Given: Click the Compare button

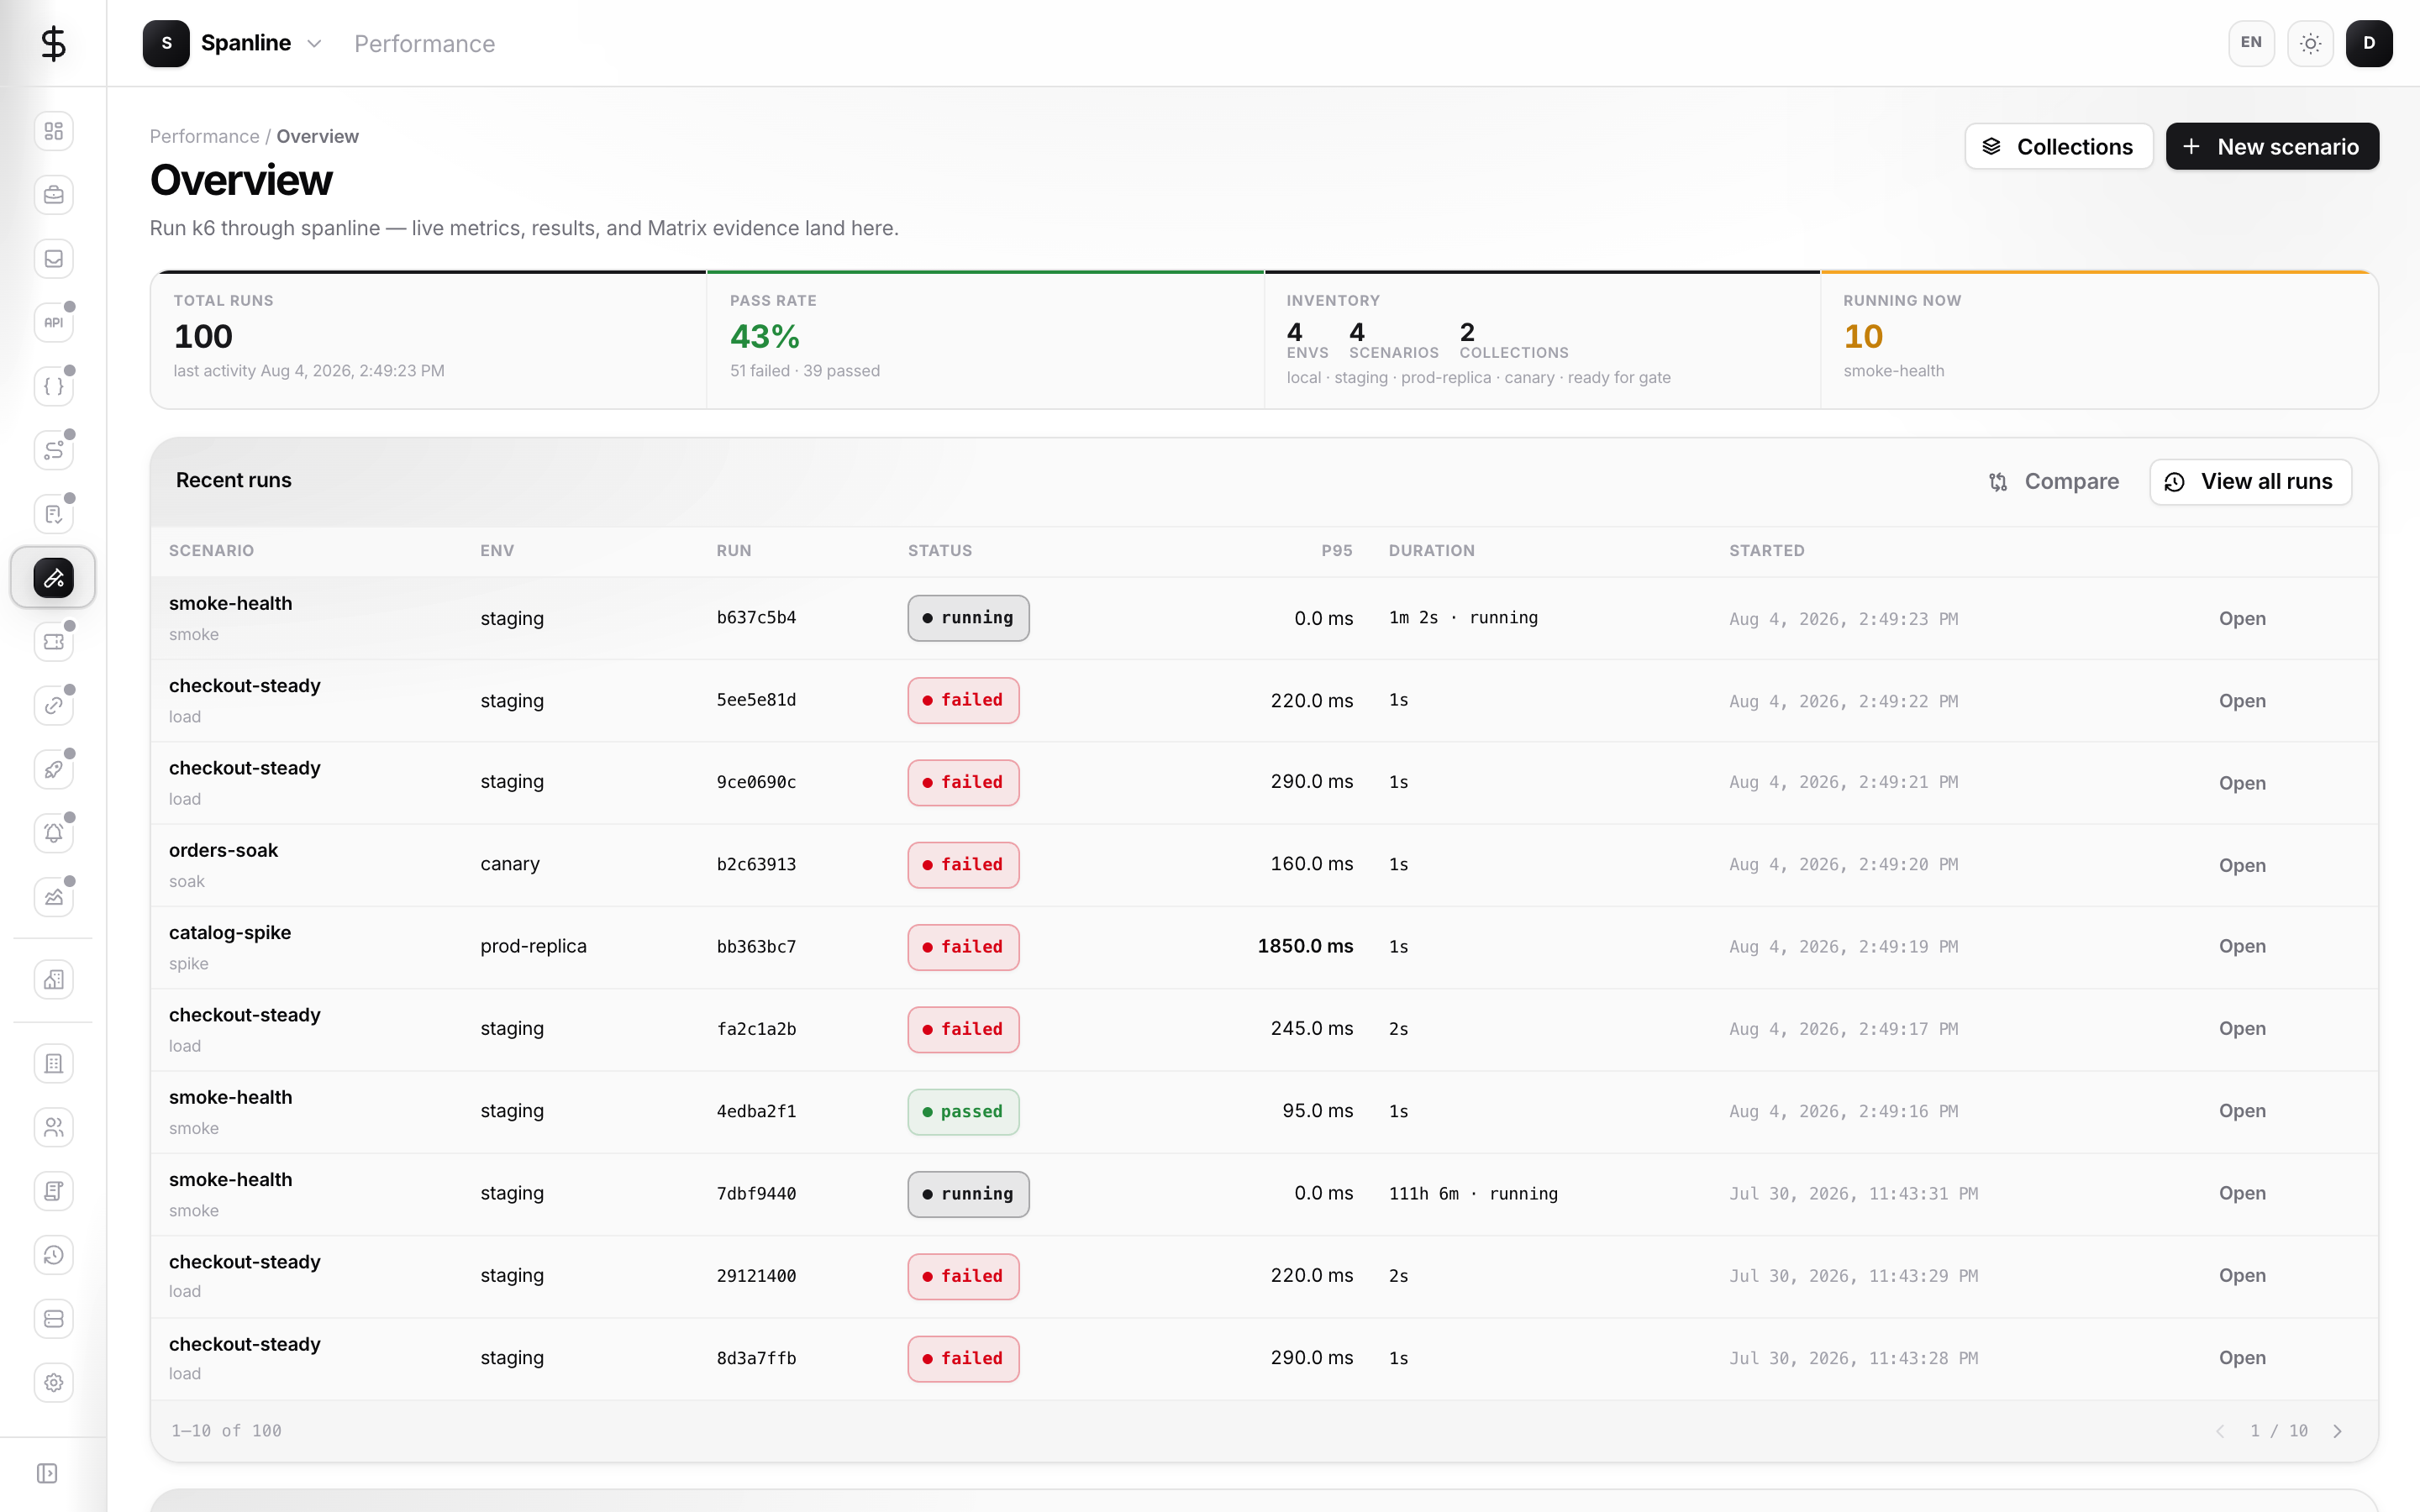Looking at the screenshot, I should [x=2053, y=482].
